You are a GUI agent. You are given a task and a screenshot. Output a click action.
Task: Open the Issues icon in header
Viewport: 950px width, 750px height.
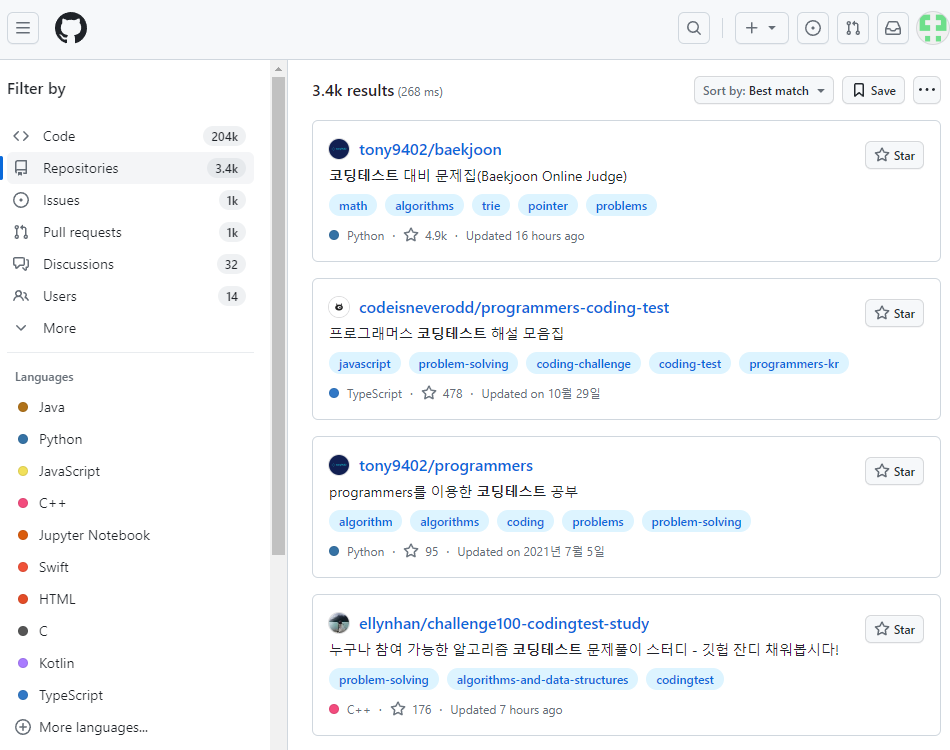point(812,28)
